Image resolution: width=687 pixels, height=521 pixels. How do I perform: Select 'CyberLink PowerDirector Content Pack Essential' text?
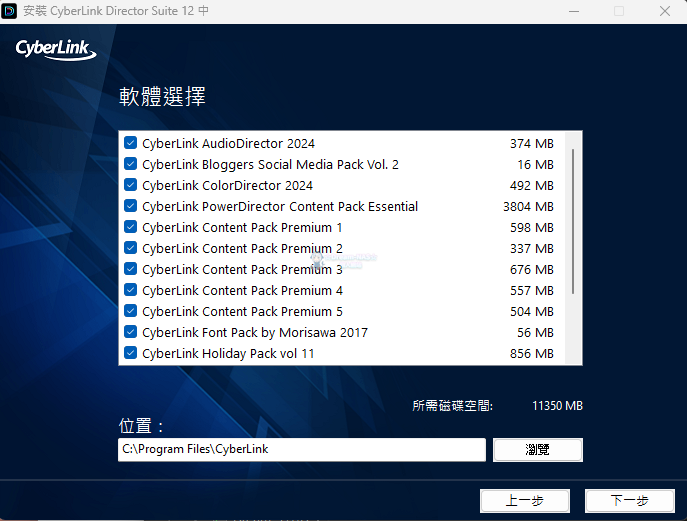click(280, 206)
